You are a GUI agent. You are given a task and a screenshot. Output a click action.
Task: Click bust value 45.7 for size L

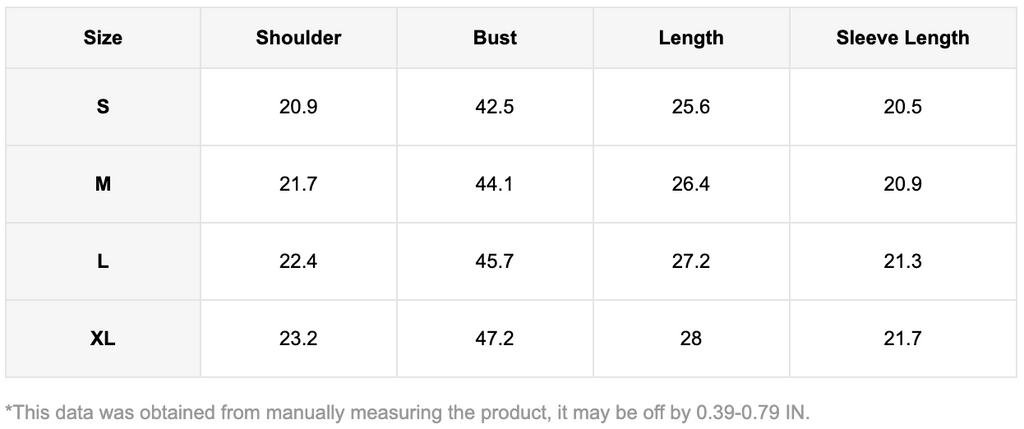point(495,261)
